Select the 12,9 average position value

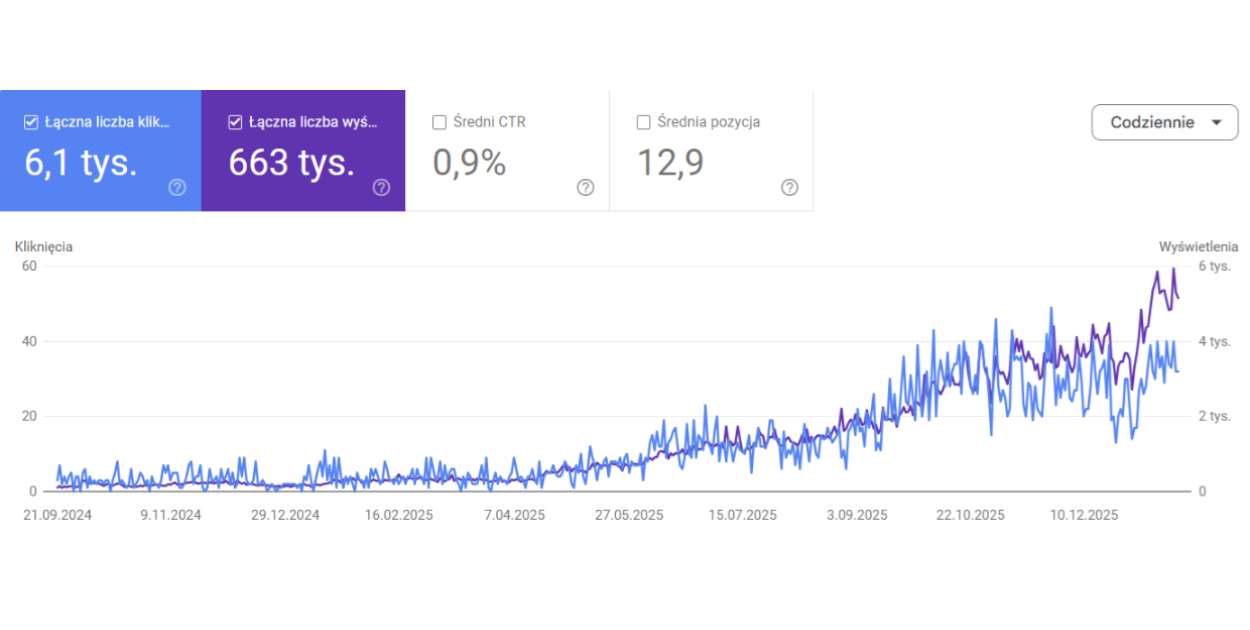click(x=670, y=163)
